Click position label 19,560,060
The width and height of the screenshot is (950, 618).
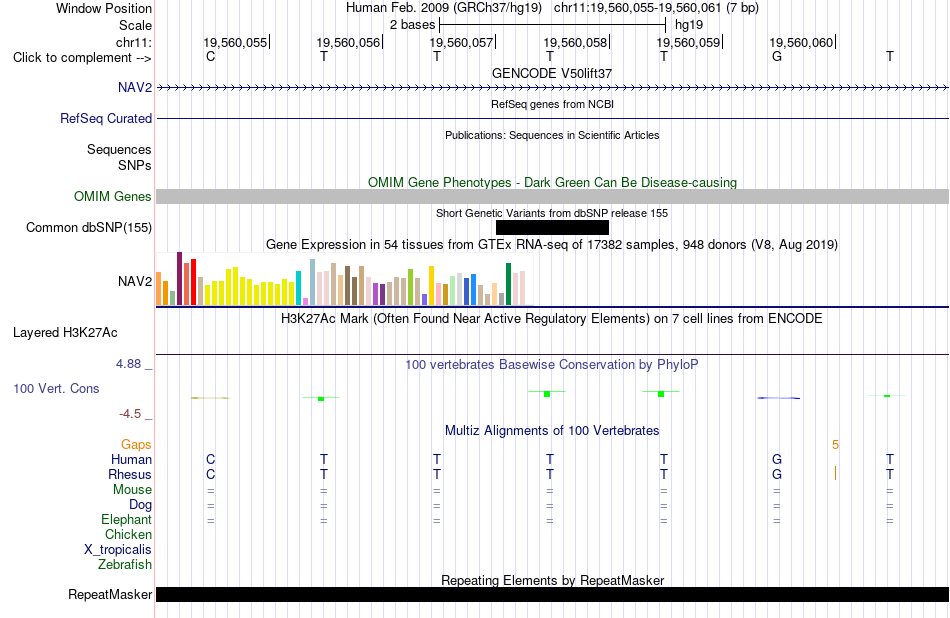801,42
